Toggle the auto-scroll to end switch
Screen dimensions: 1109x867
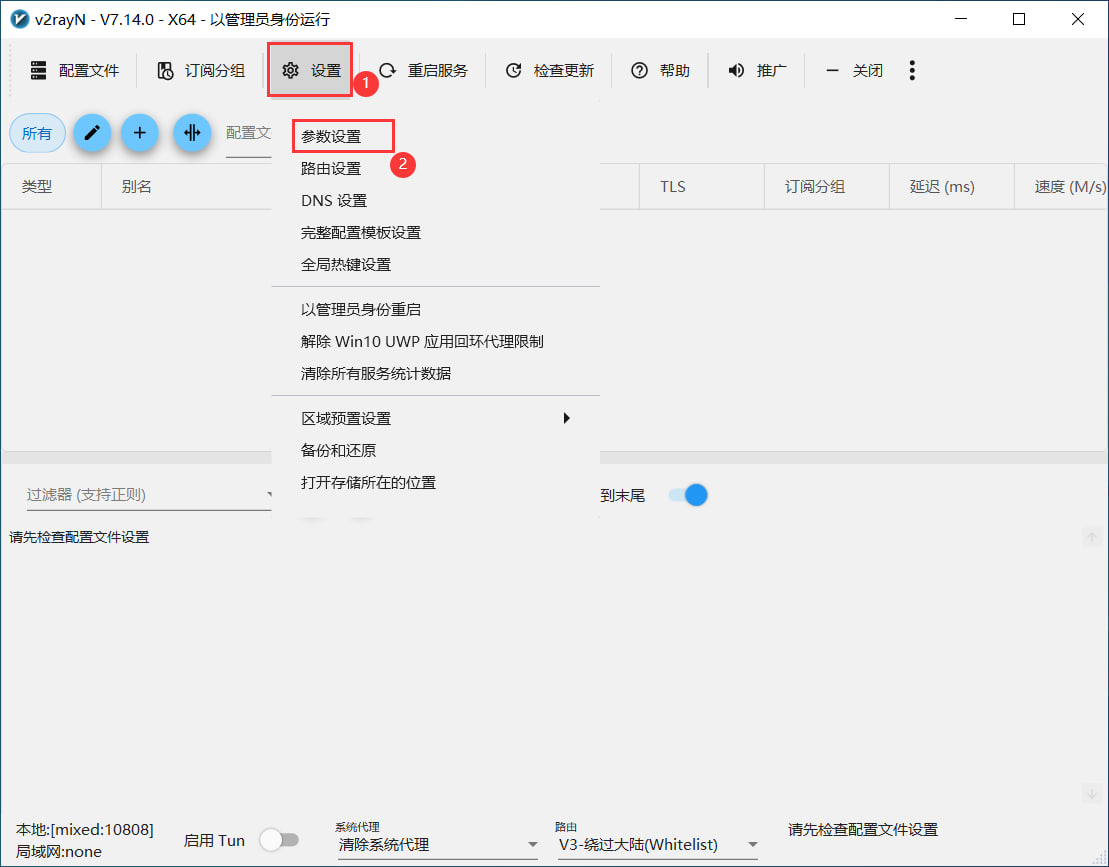[688, 495]
